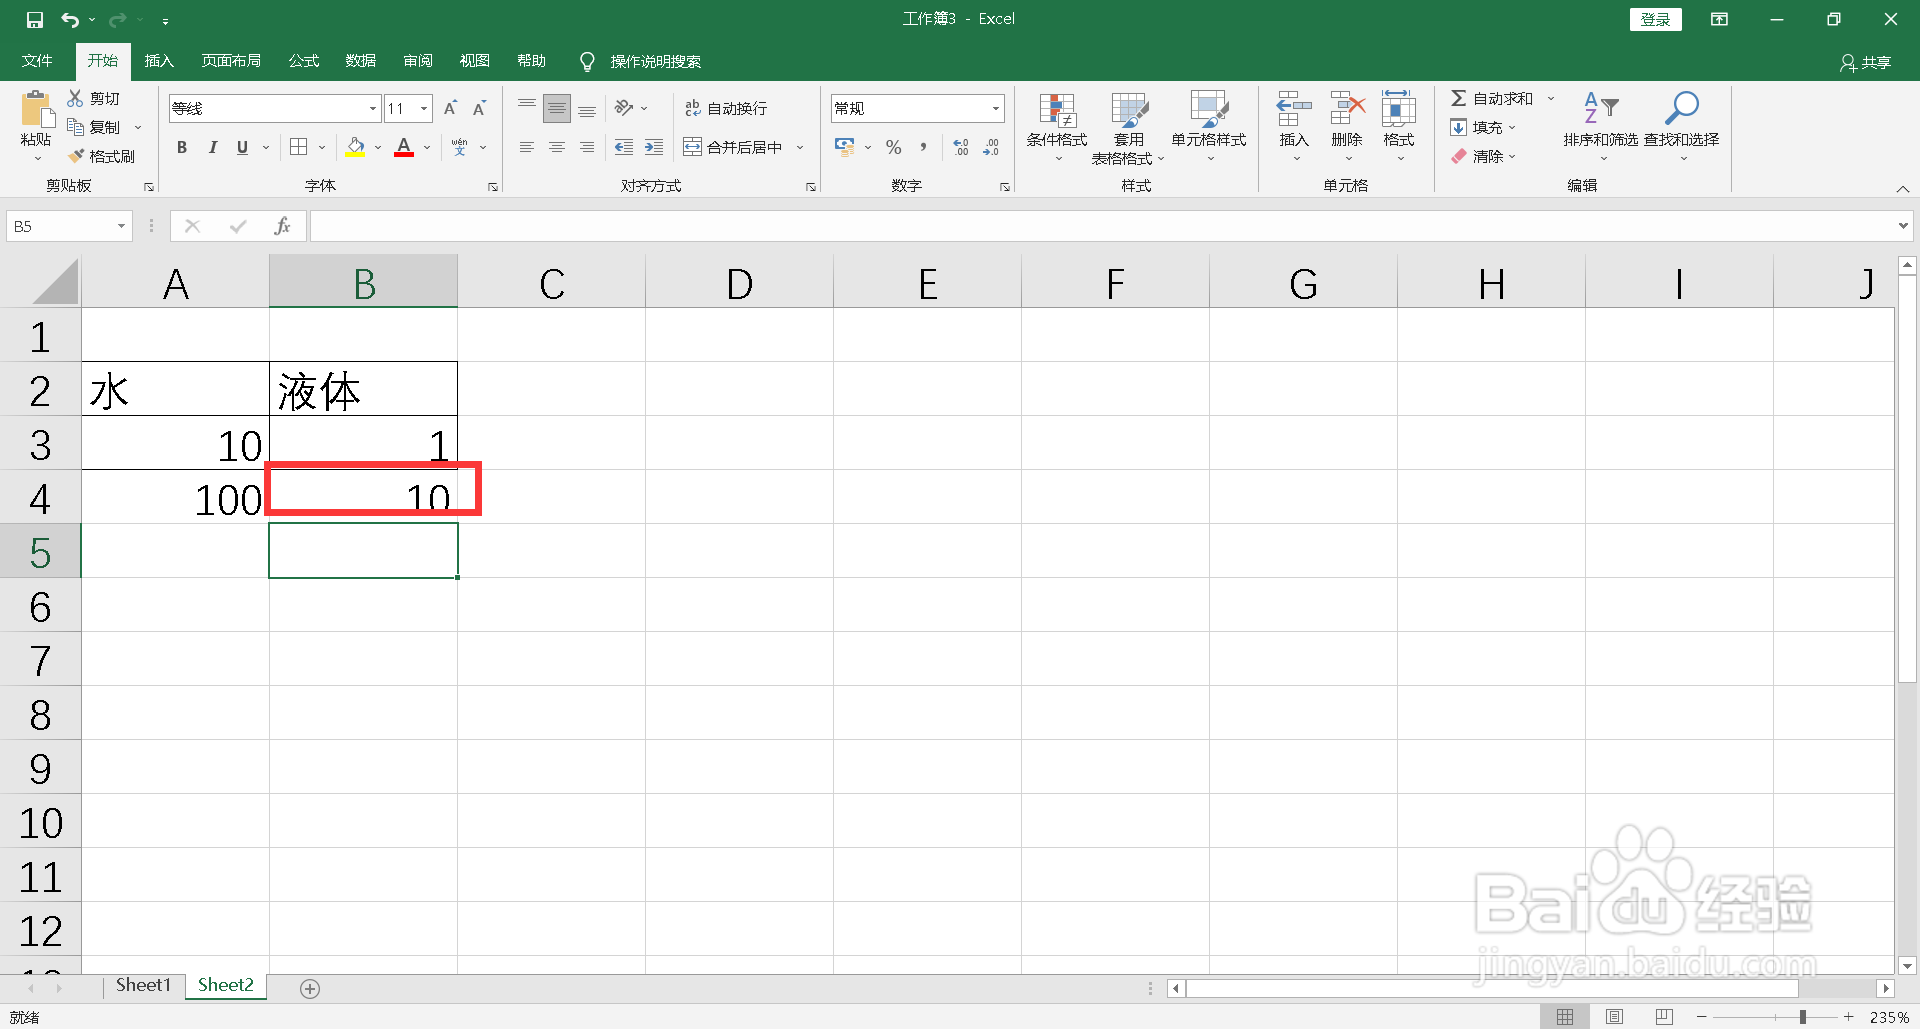Select the Format Painter brush
Screen dimensions: 1920x1029
click(101, 156)
